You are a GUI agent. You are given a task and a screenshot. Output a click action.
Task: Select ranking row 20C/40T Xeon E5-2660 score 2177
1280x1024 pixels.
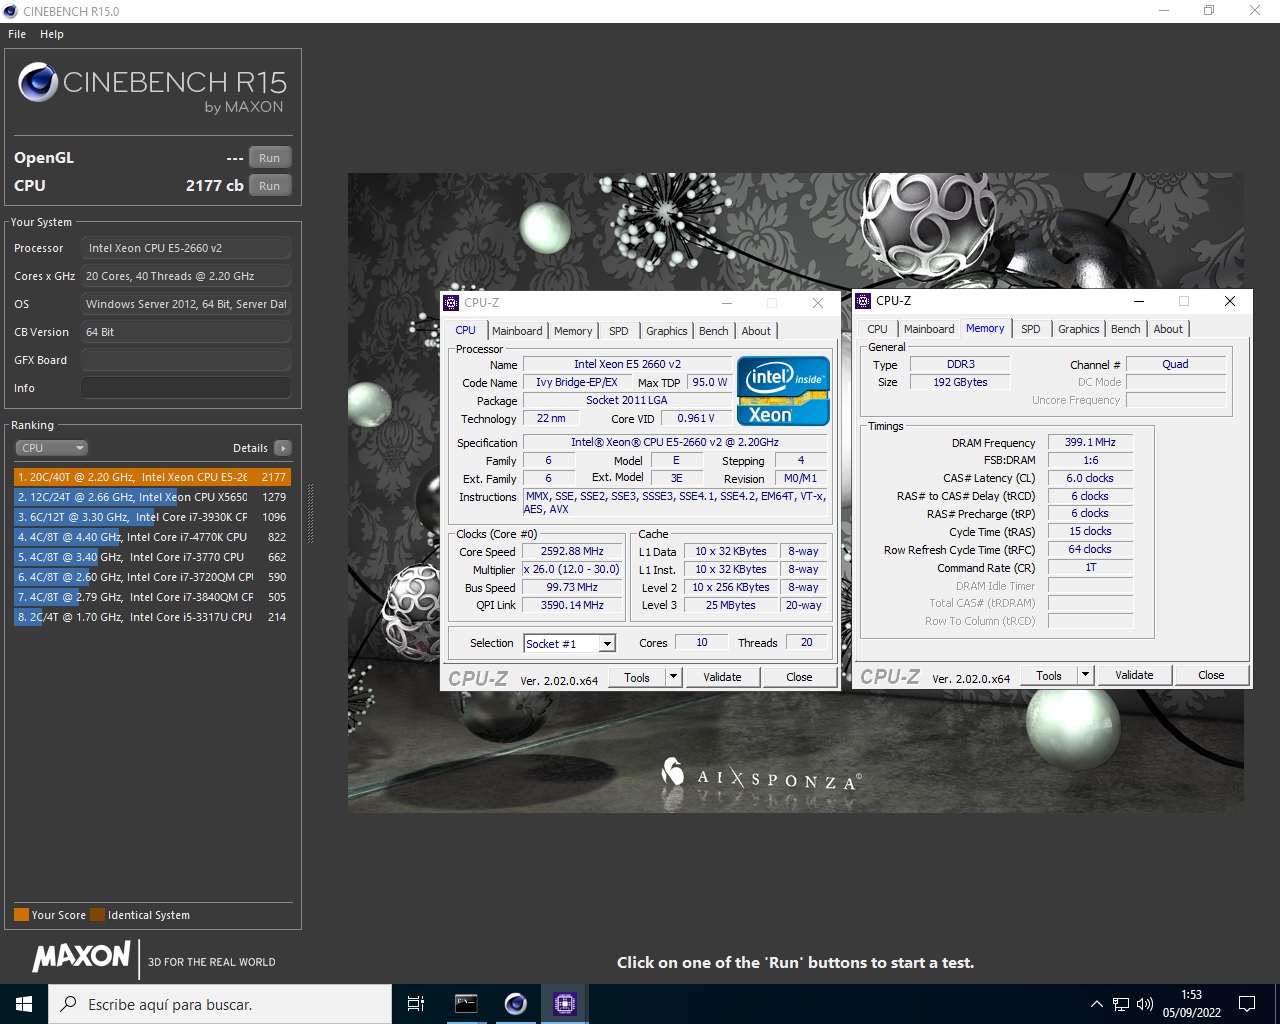[152, 477]
